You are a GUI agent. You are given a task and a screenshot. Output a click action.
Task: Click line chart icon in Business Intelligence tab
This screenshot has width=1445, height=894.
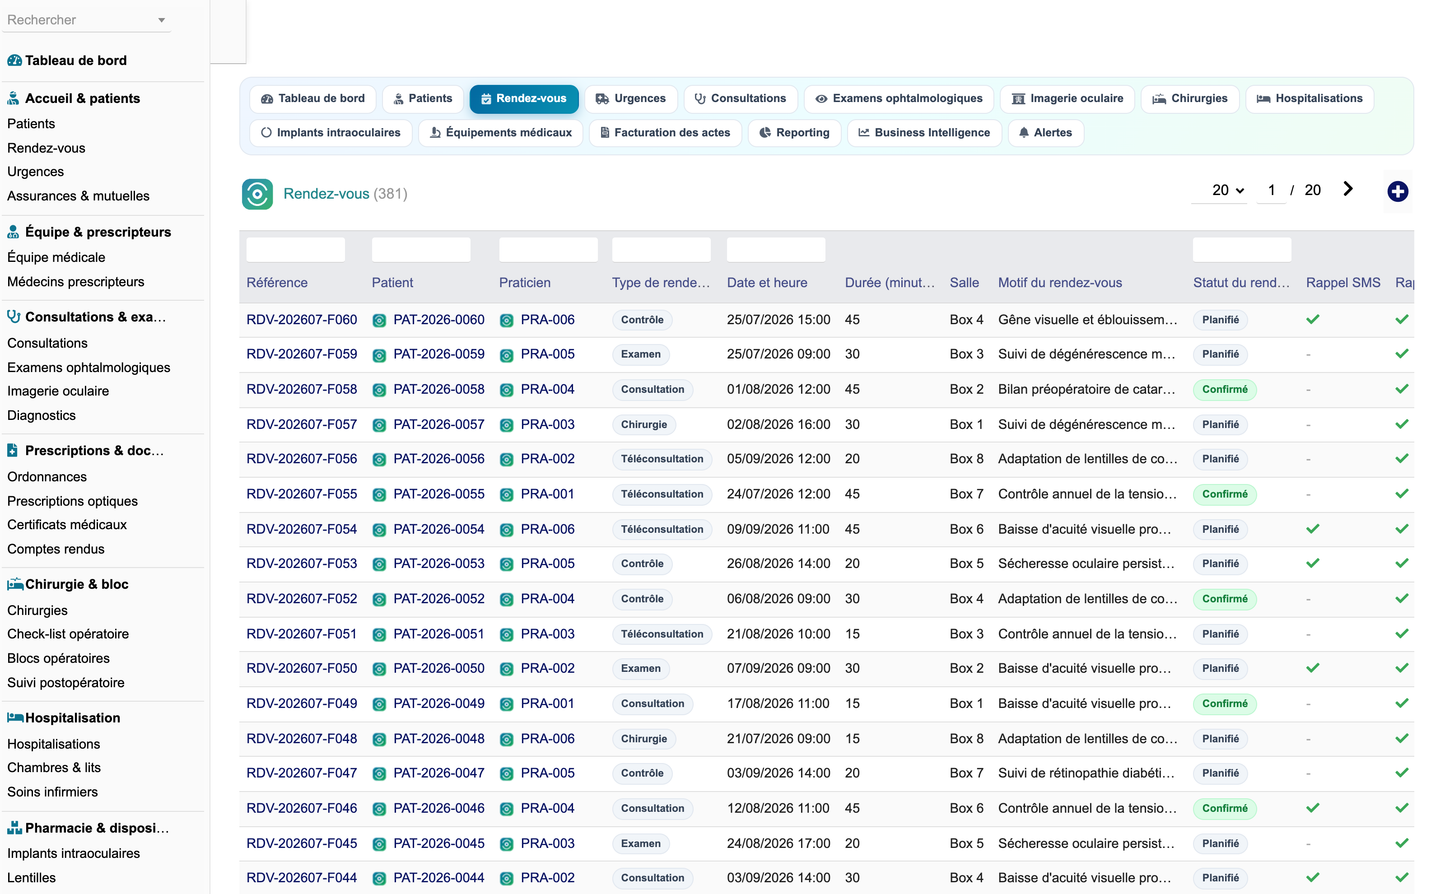coord(864,133)
